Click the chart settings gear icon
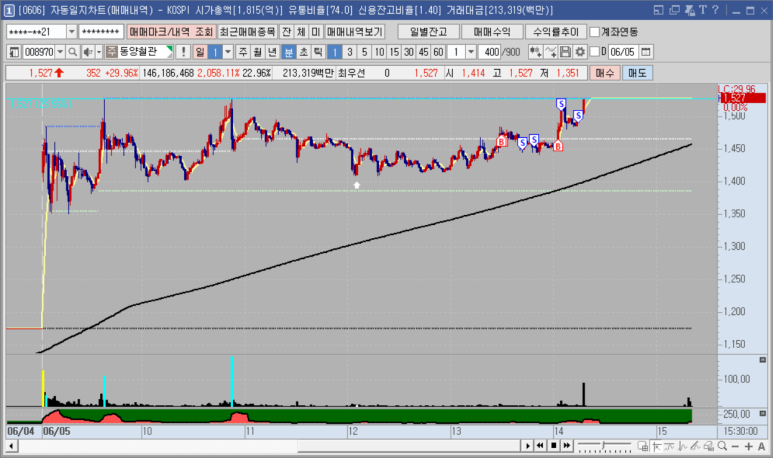Viewport: 773px width, 458px height. (x=580, y=51)
